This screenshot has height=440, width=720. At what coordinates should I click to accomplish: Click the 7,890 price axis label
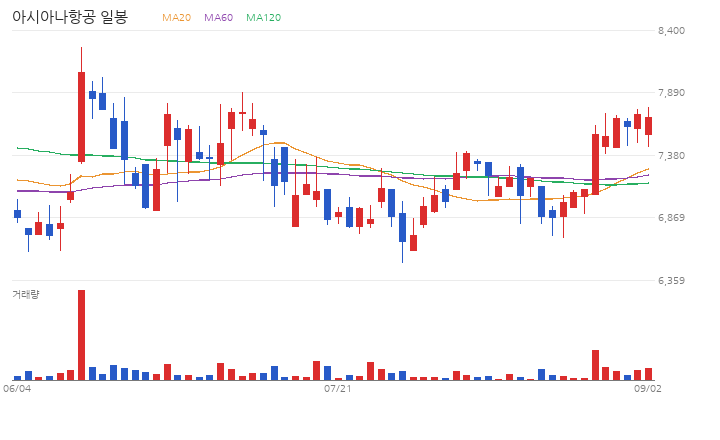point(671,93)
